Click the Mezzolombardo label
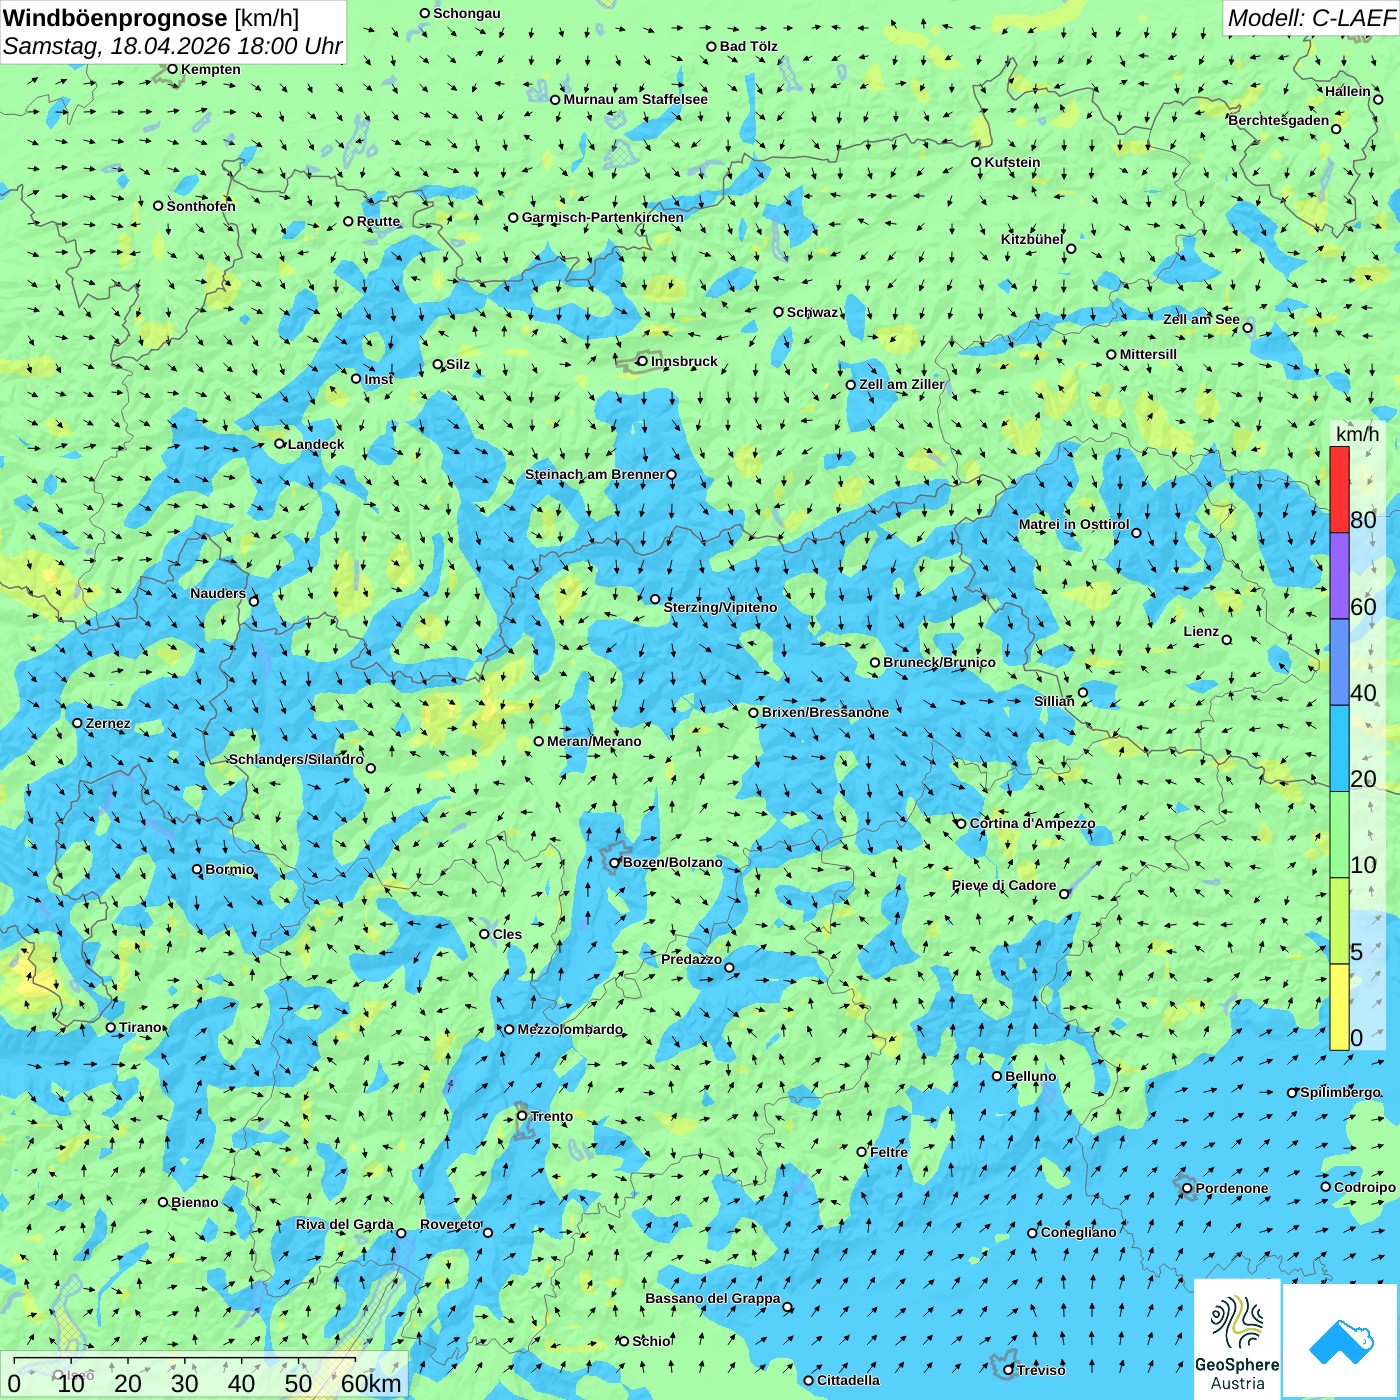 click(570, 1029)
